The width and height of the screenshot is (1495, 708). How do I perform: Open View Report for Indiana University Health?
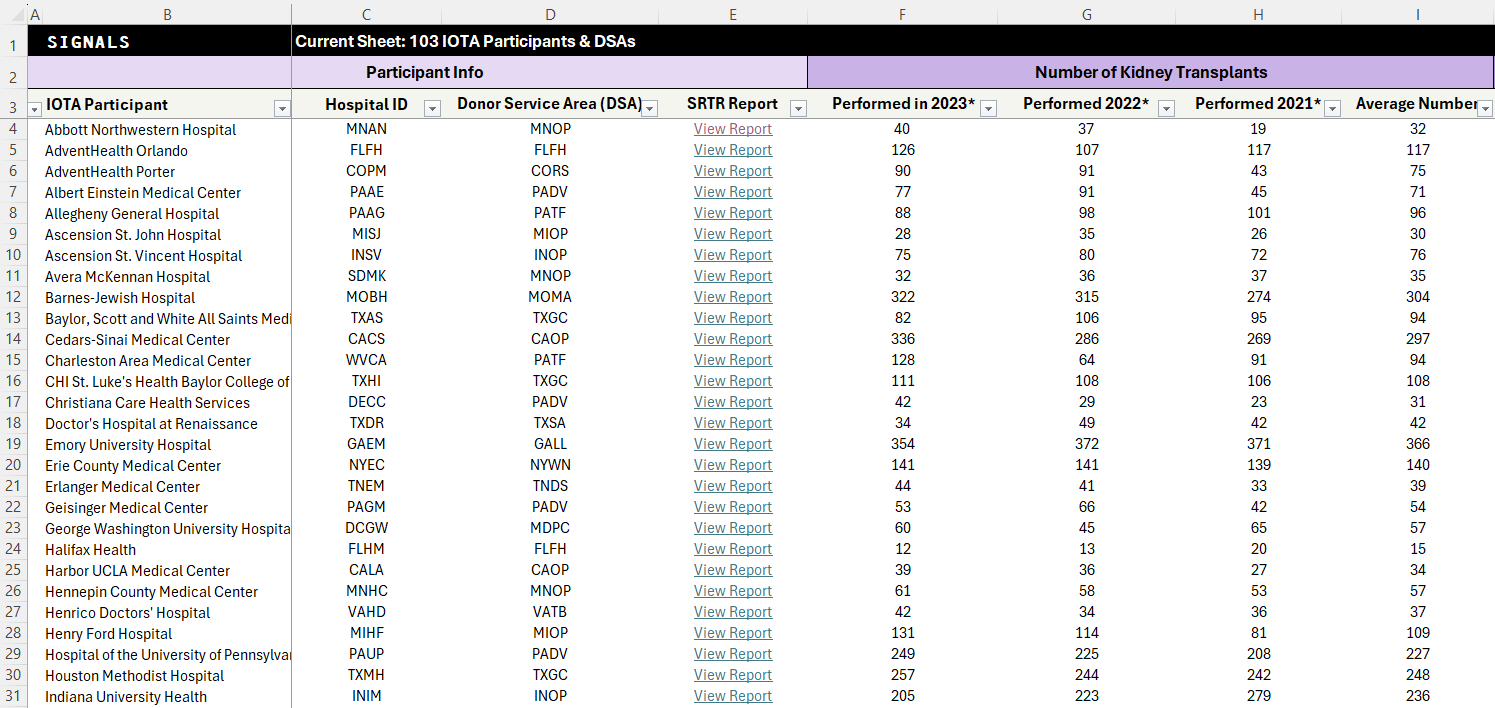click(x=733, y=696)
